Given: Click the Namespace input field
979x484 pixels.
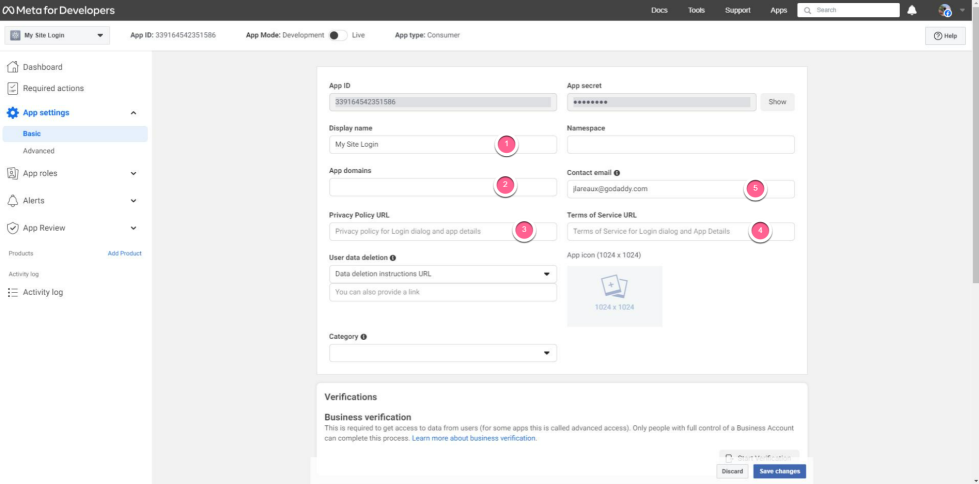Looking at the screenshot, I should point(681,144).
